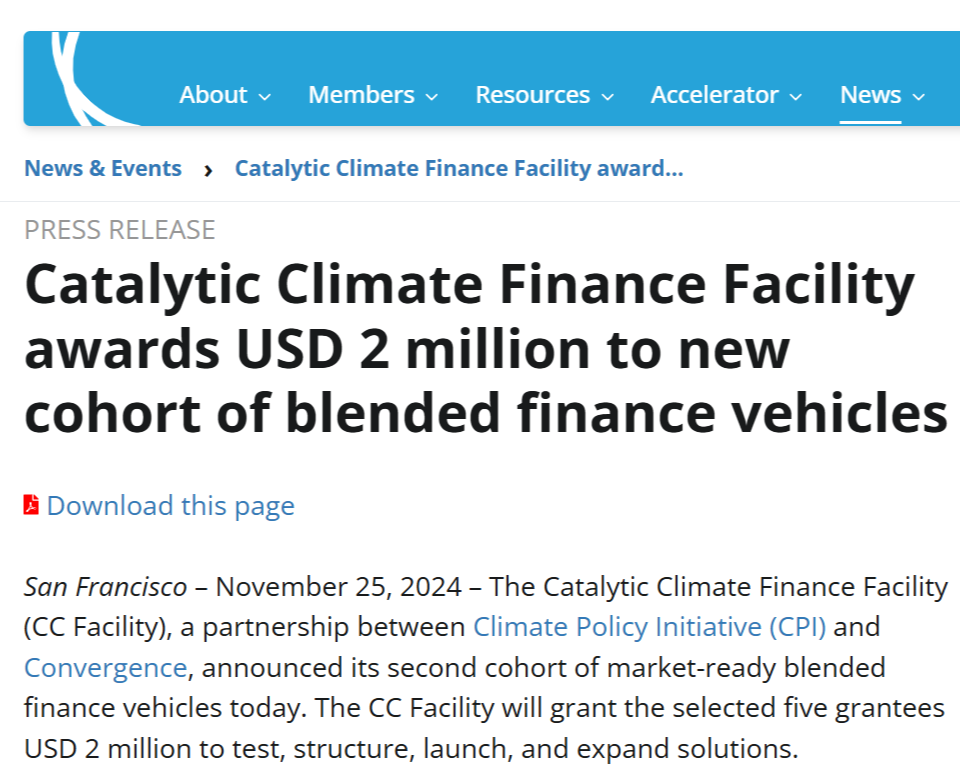This screenshot has height=768, width=960.
Task: Expand the News menu chevron
Action: [x=918, y=97]
